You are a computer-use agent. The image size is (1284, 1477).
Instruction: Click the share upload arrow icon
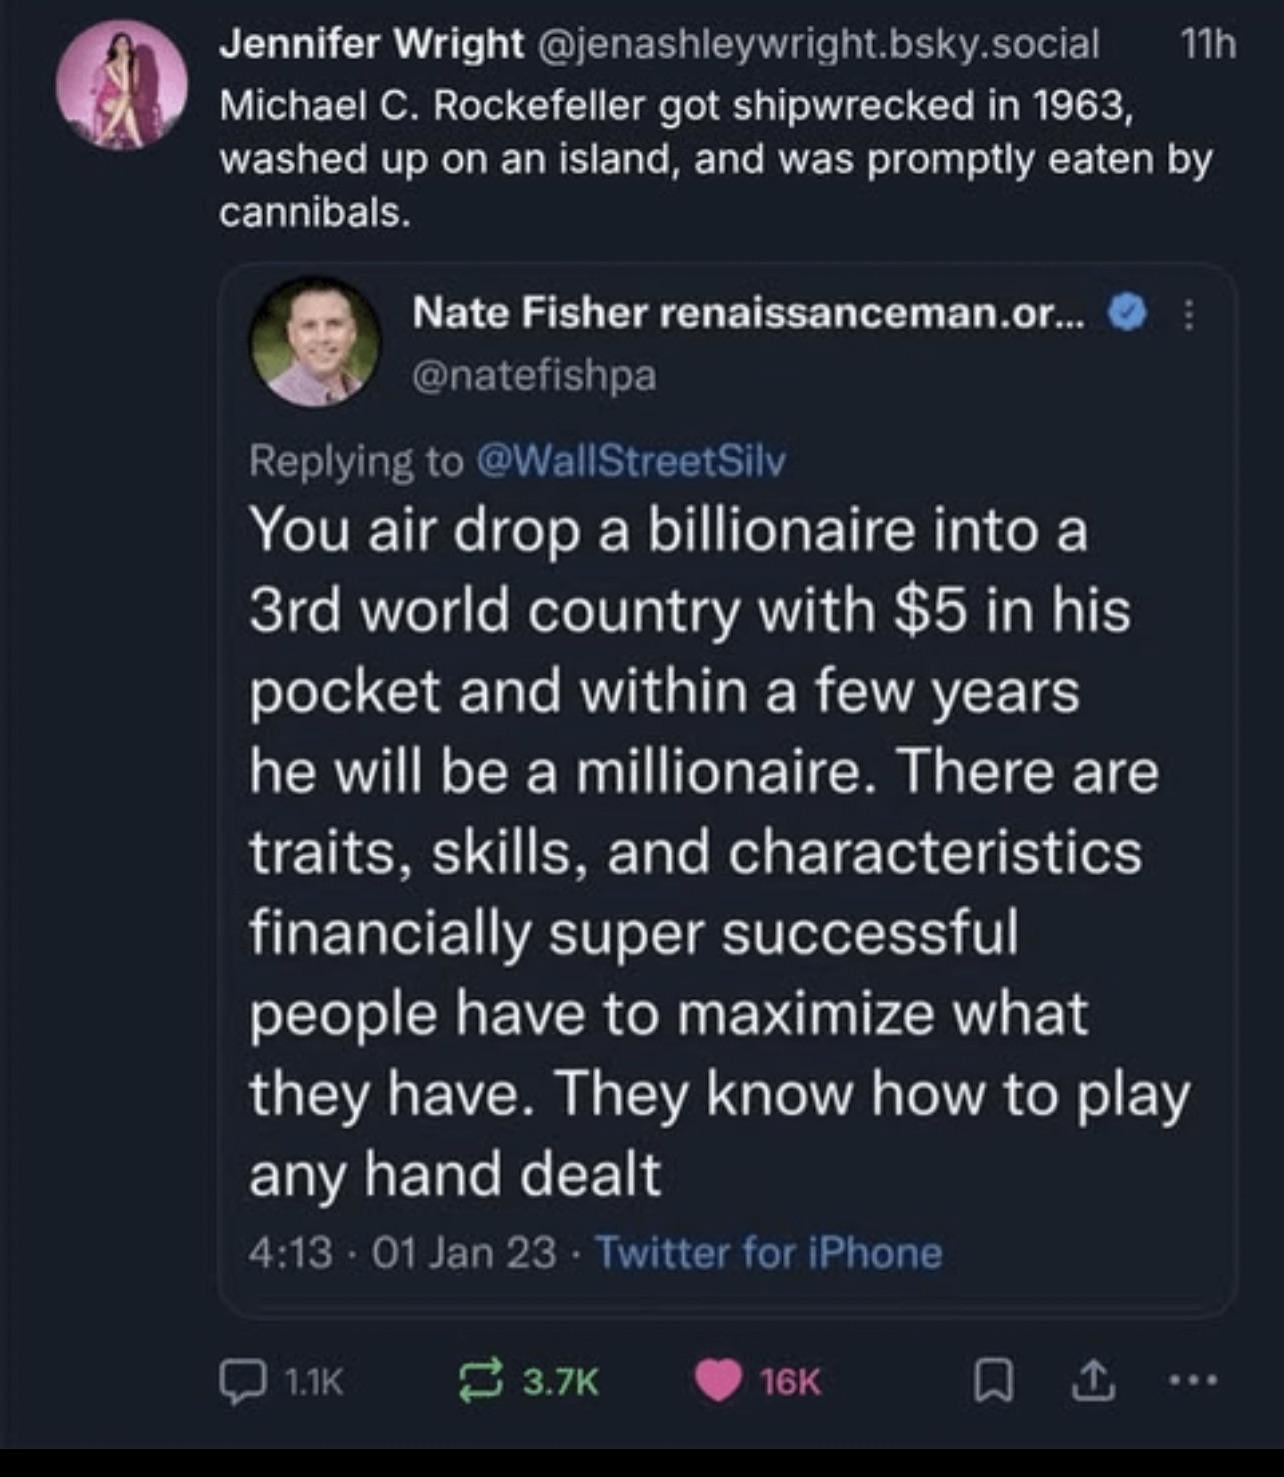[x=1091, y=1381]
